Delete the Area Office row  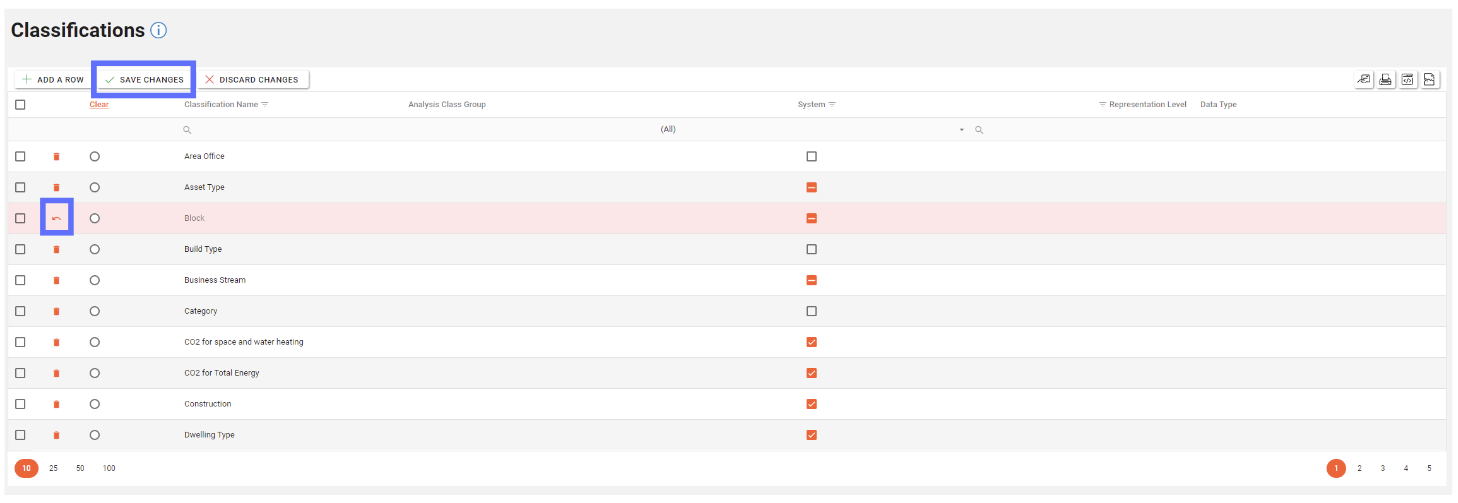(x=56, y=157)
